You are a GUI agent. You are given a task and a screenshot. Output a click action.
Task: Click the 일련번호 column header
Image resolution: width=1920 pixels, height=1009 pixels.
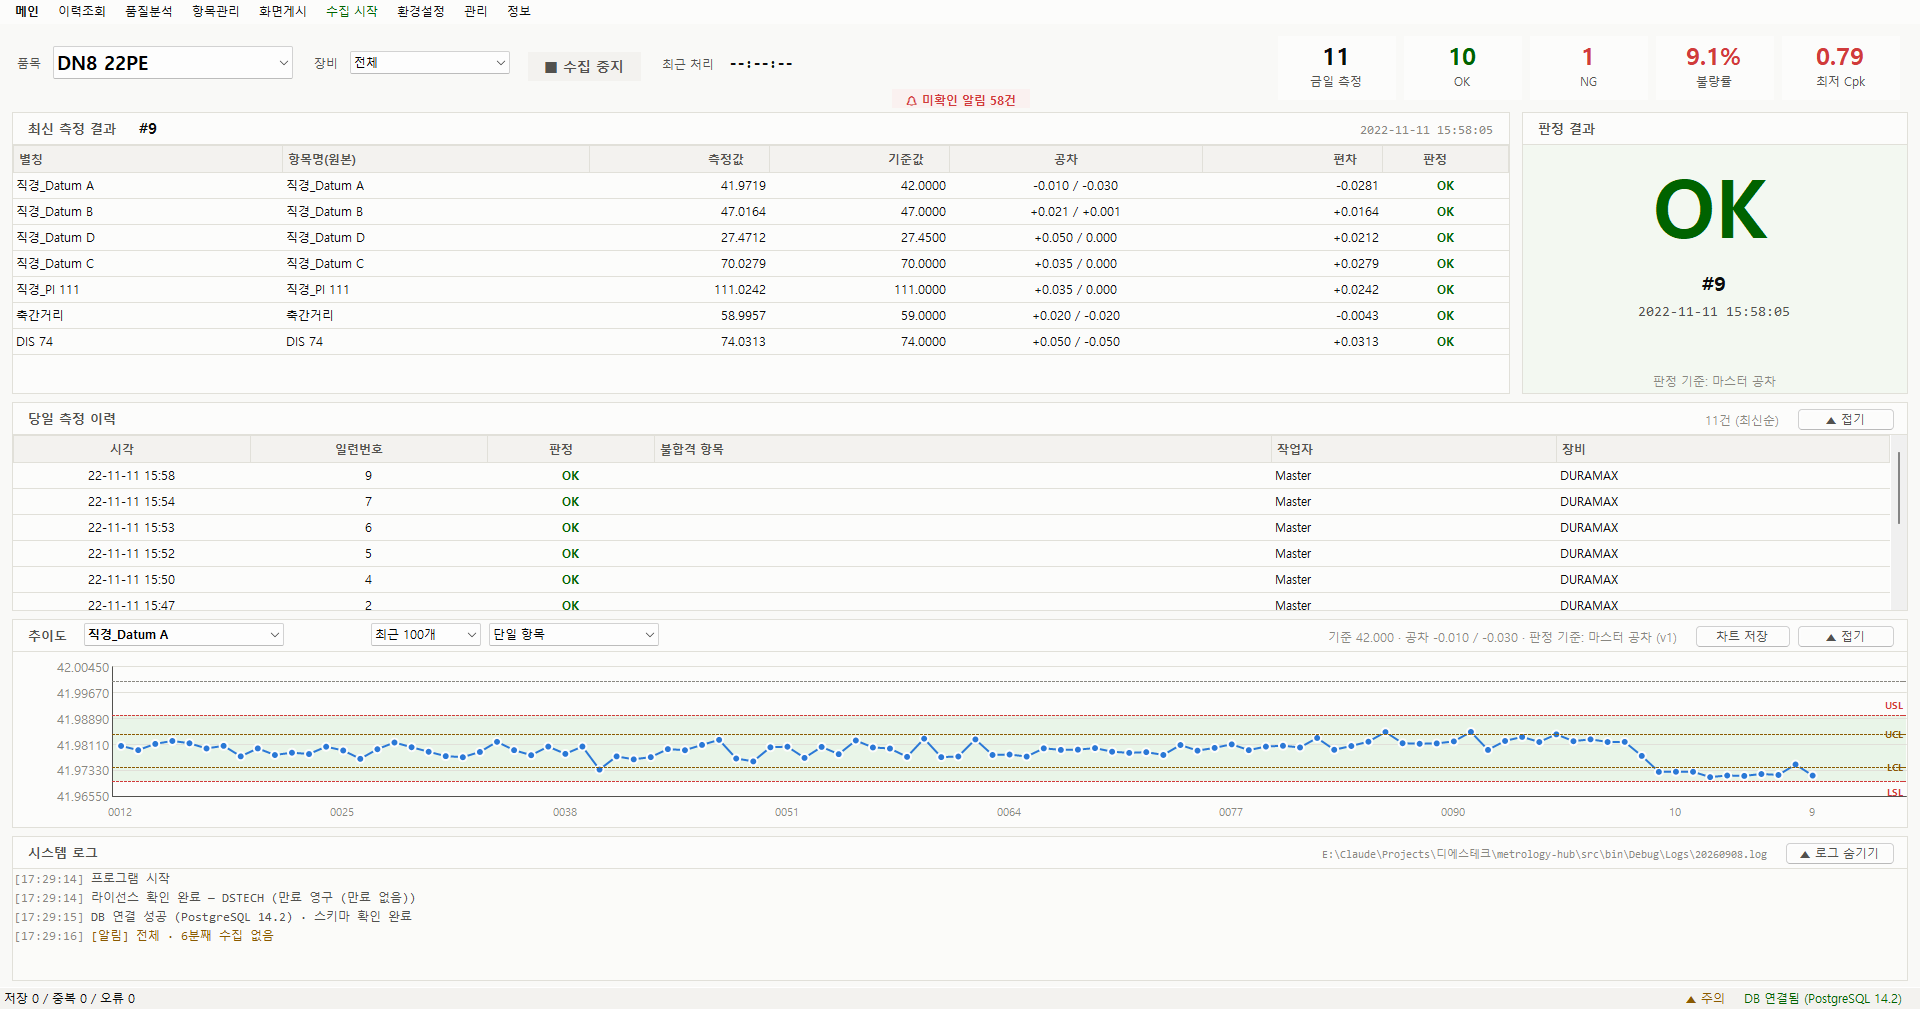point(368,450)
